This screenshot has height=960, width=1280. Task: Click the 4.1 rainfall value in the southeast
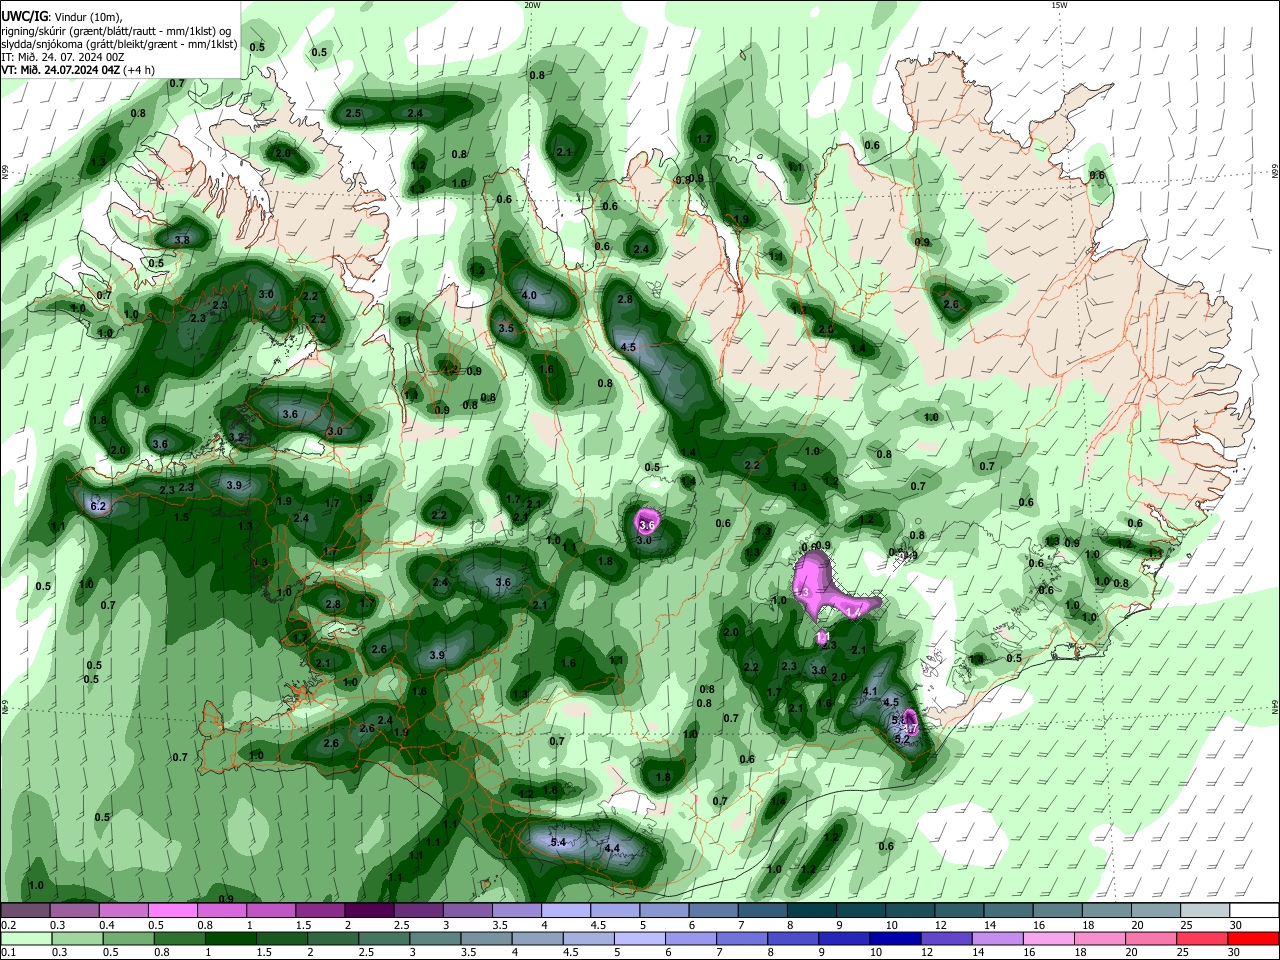point(869,691)
